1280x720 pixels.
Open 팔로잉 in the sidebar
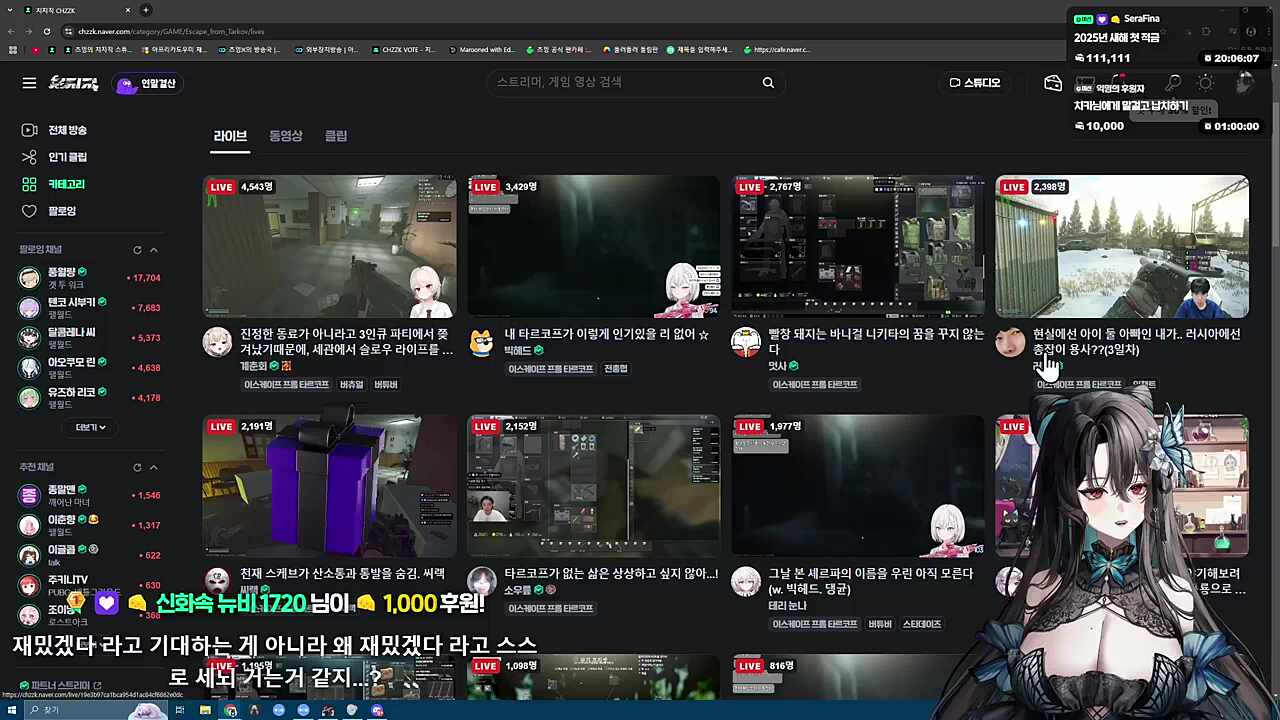[x=49, y=211]
